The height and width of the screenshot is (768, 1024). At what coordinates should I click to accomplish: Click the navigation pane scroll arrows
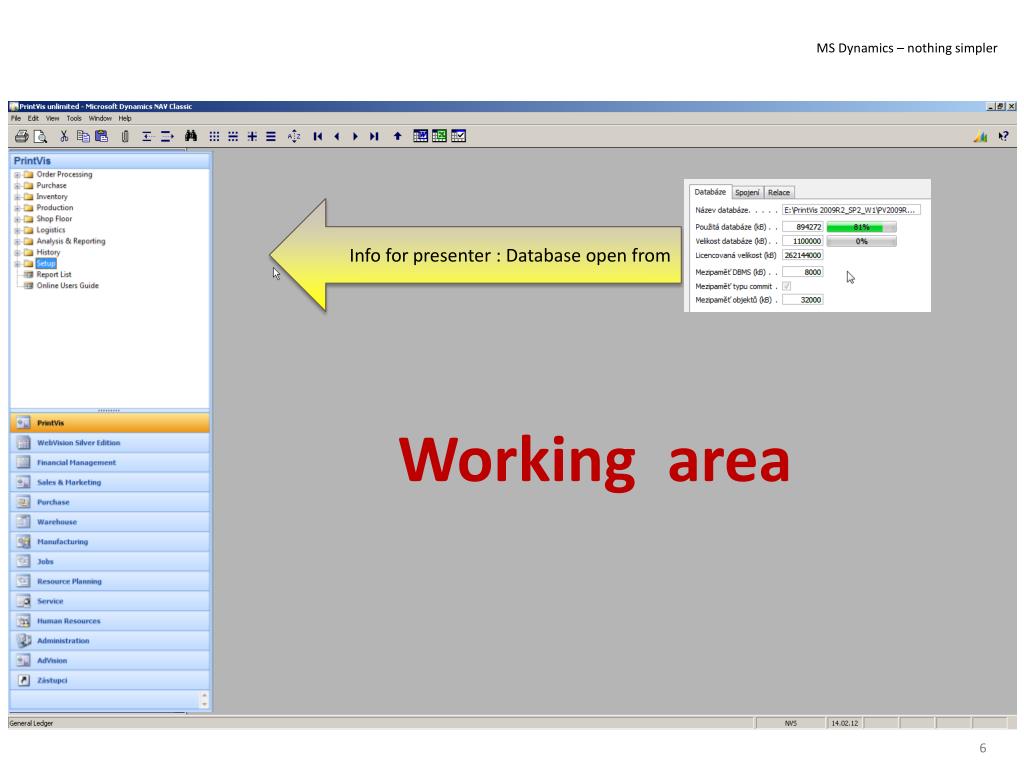coord(204,700)
